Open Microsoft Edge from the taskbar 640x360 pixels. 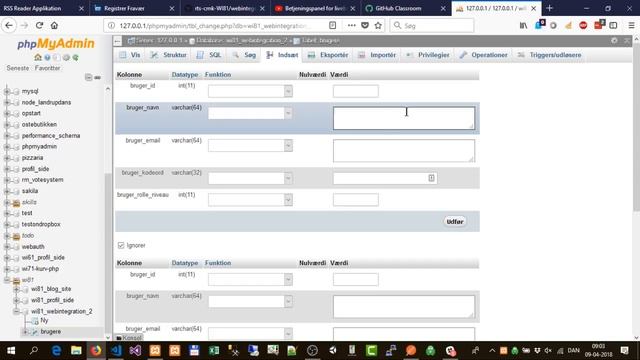coord(56,351)
